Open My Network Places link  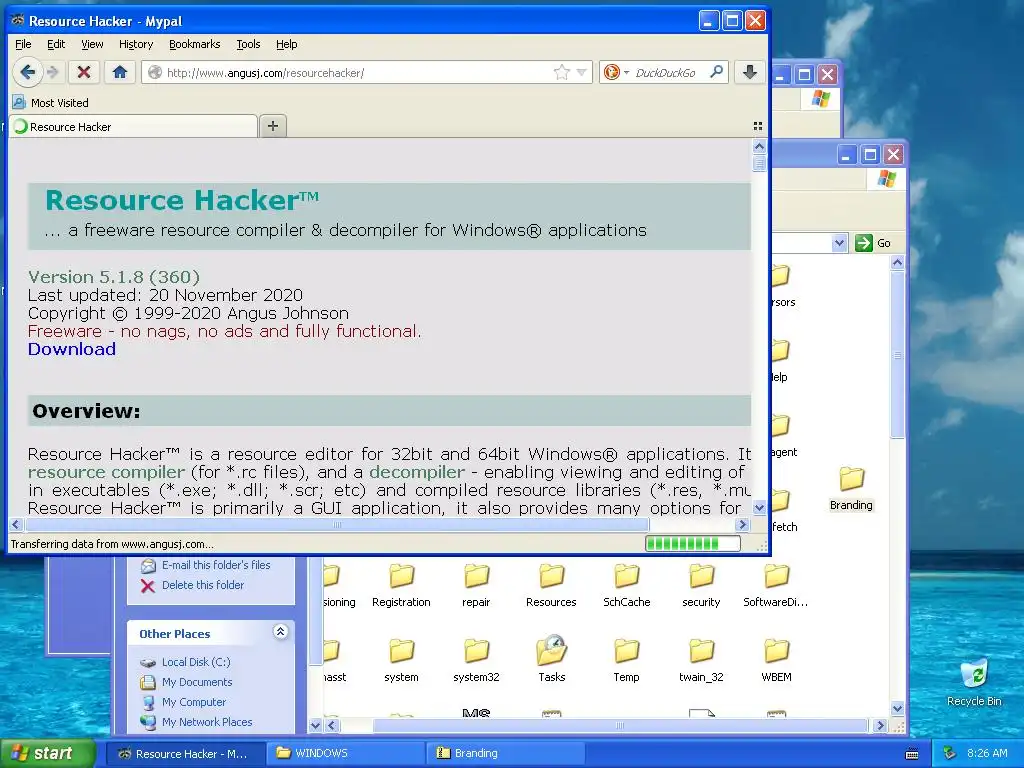point(206,722)
